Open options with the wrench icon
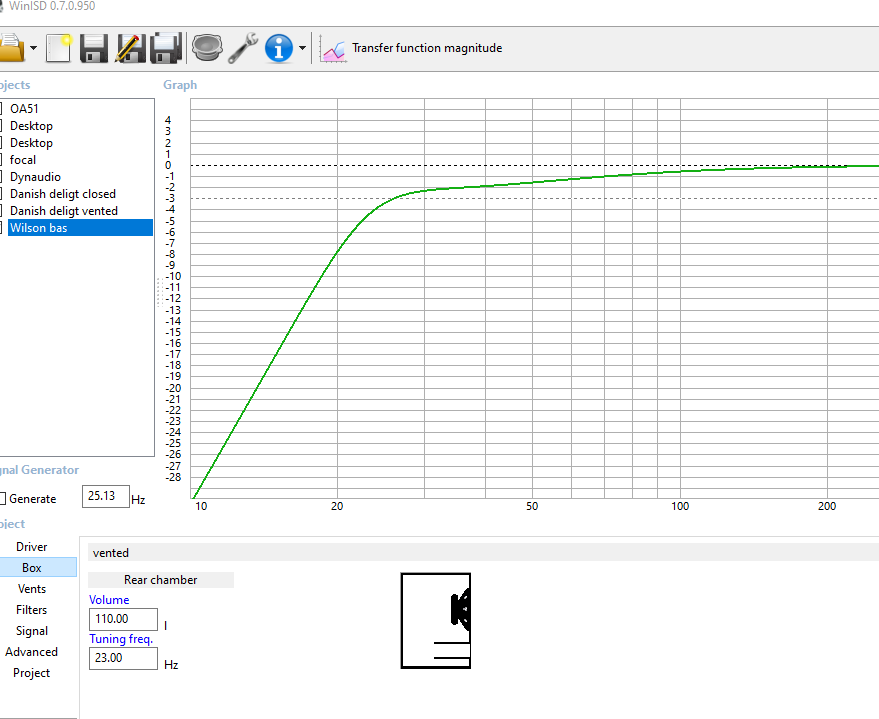This screenshot has width=879, height=719. (243, 48)
